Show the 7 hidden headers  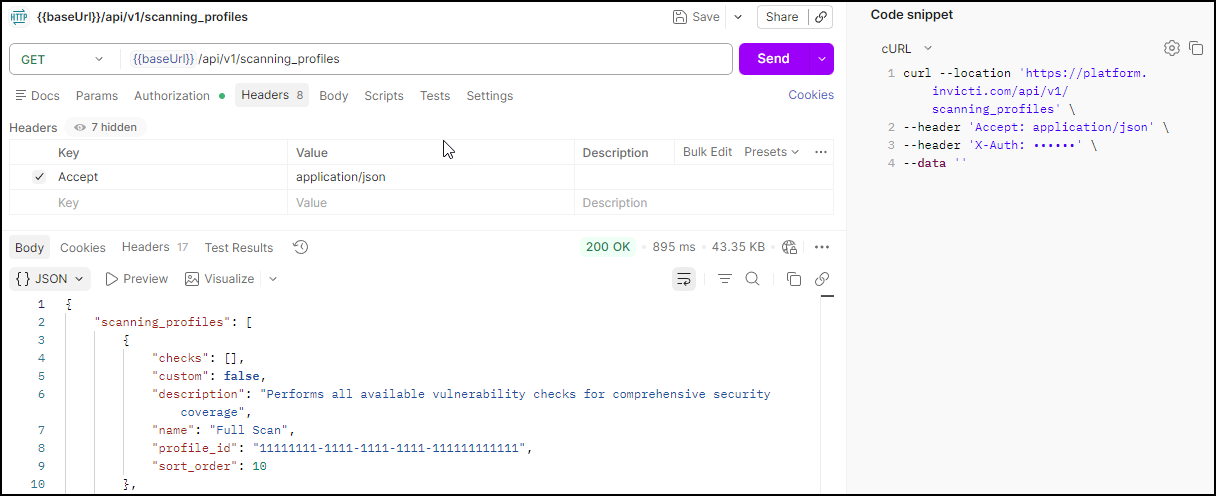pos(106,127)
